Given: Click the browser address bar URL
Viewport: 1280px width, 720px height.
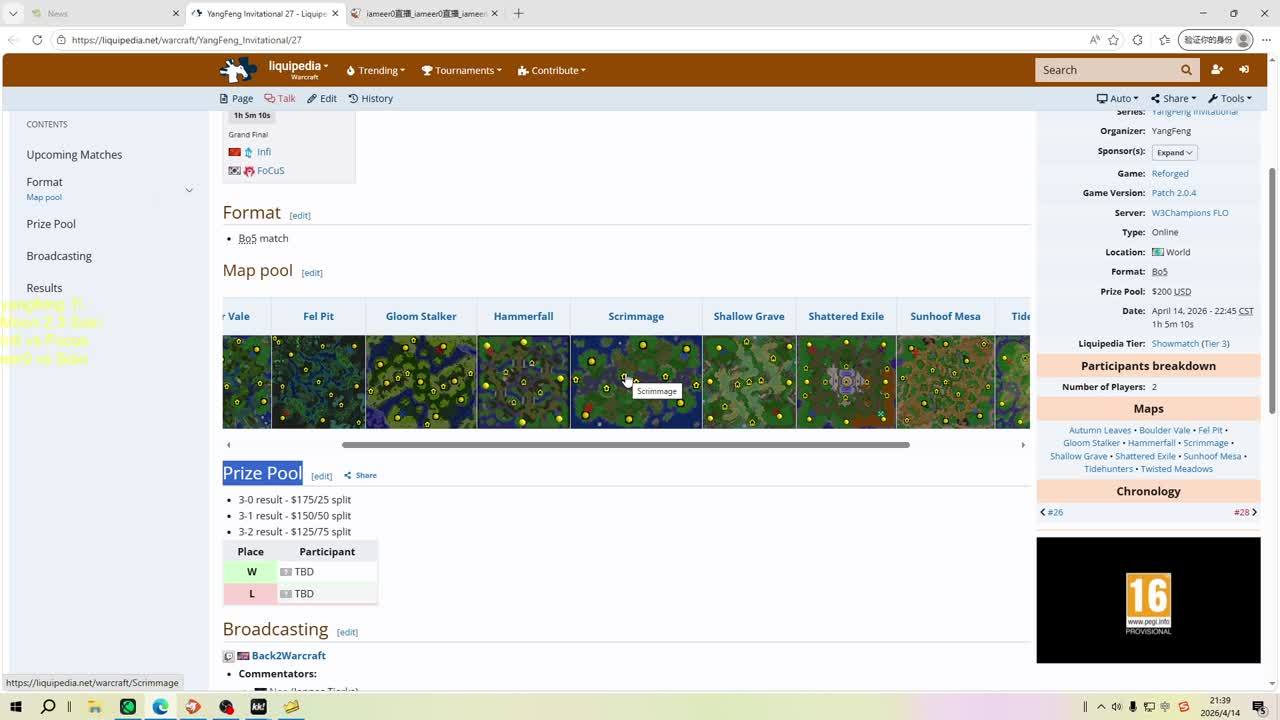Looking at the screenshot, I should tap(186, 40).
